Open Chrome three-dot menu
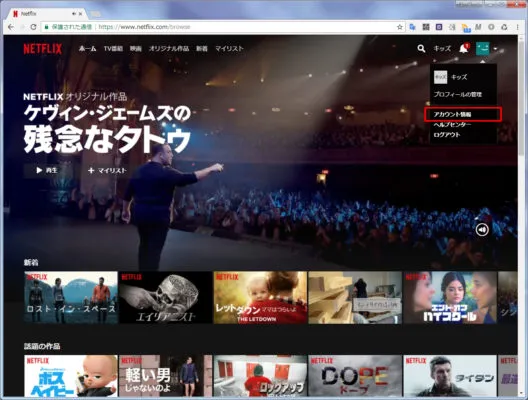Screen dimensions: 528x400 point(517,27)
